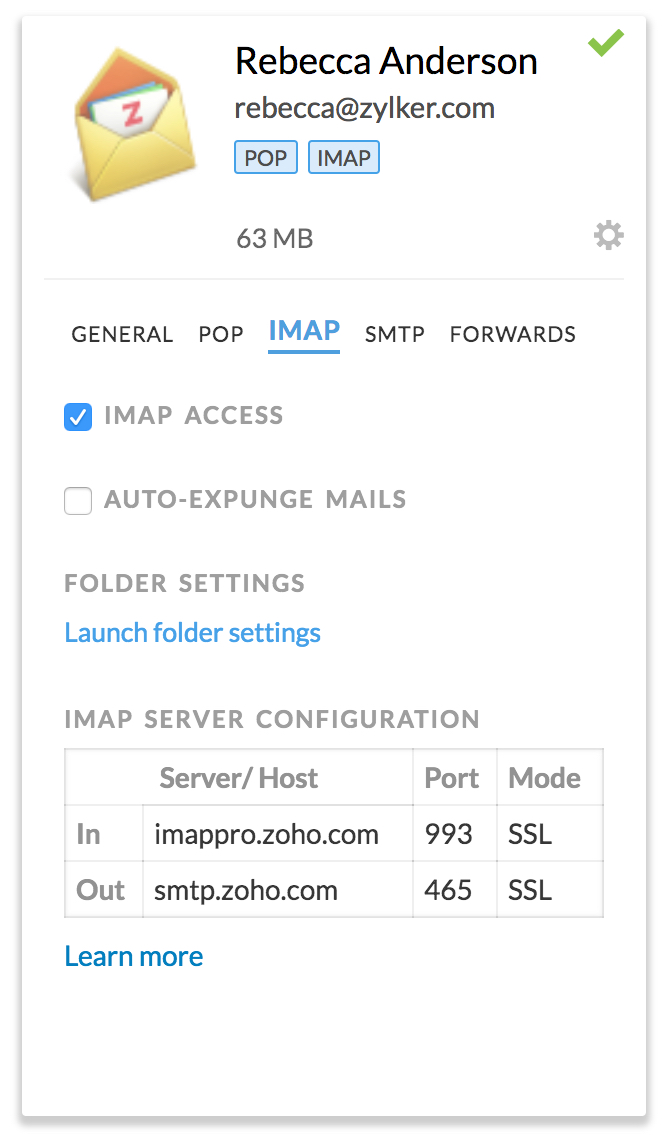Click the smtp.zoho.com server cell
This screenshot has height=1144, width=666.
tap(246, 890)
